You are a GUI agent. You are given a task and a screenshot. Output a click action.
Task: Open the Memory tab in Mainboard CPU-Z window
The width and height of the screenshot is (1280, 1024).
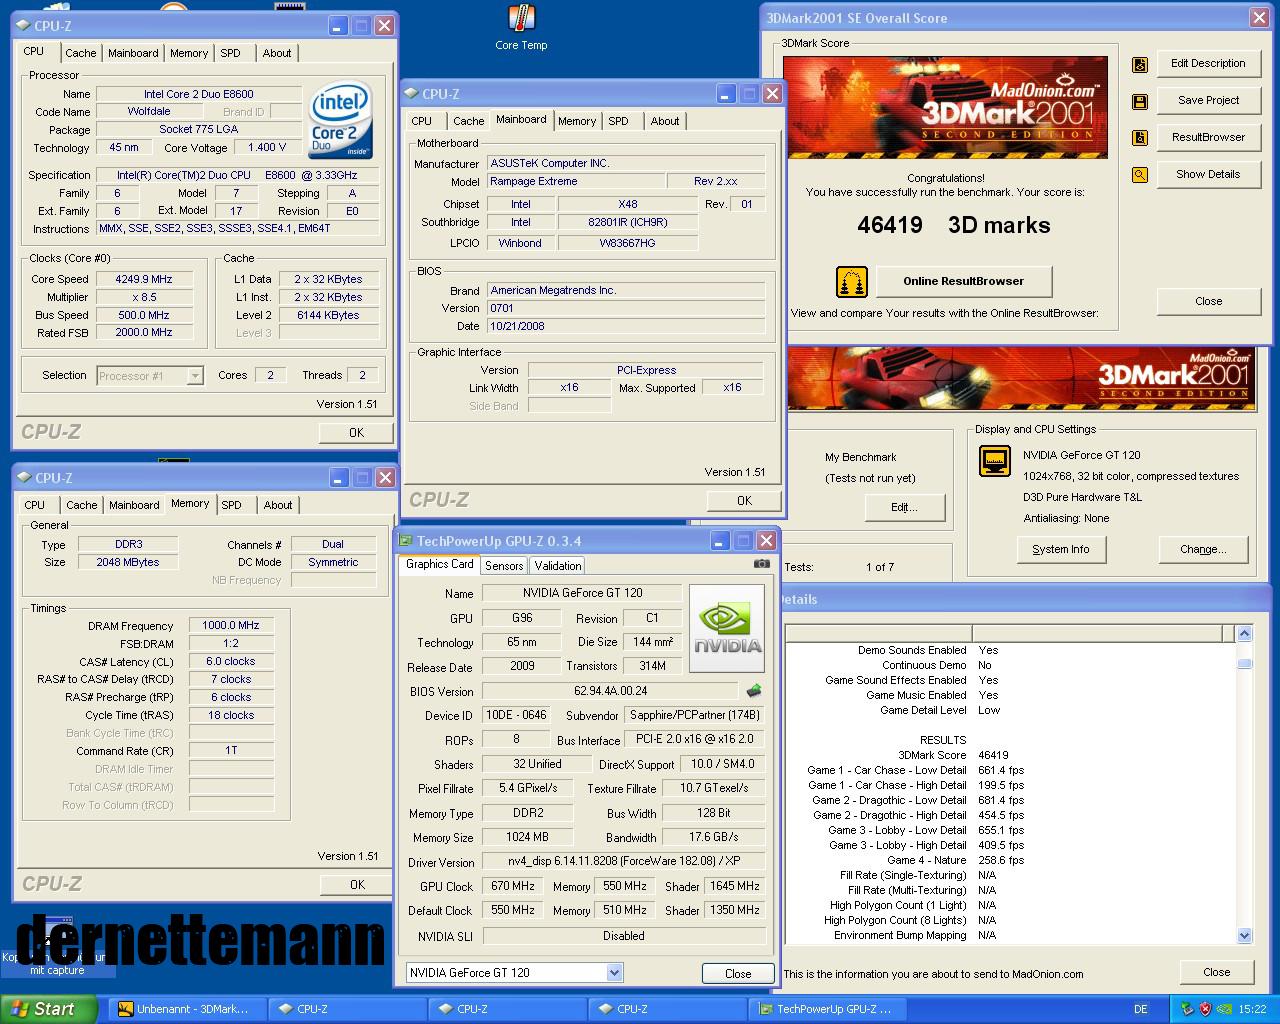click(577, 121)
